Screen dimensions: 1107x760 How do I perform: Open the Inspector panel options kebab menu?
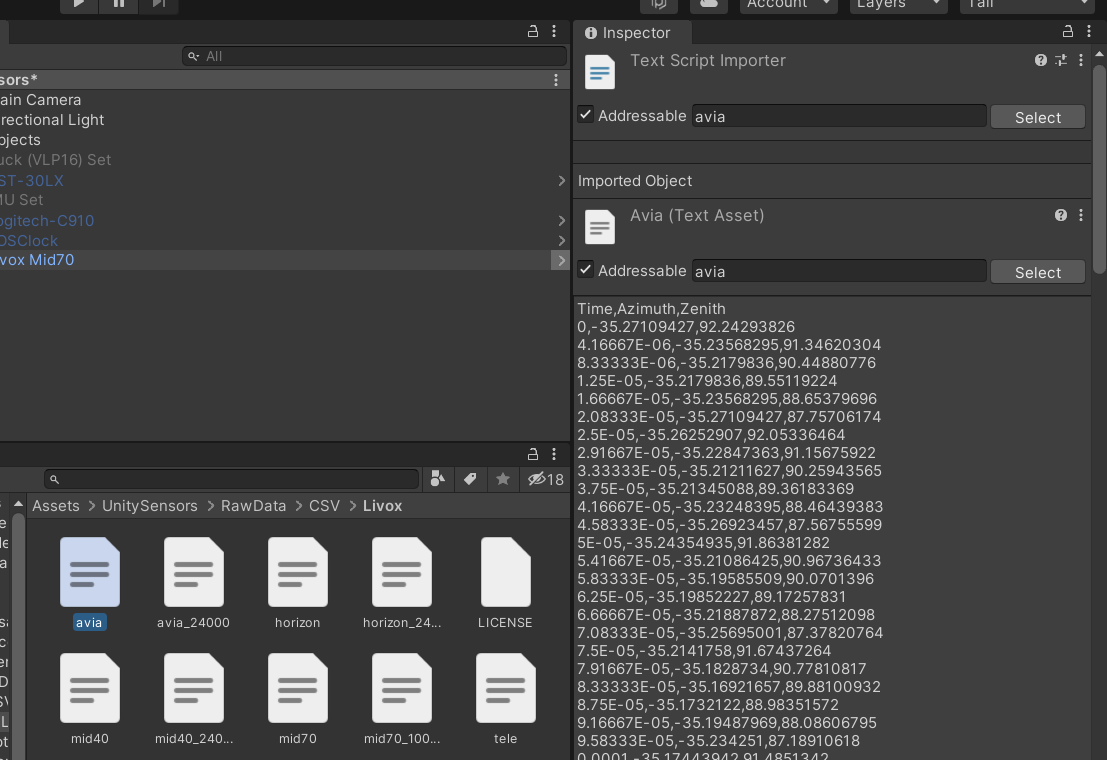coord(1089,31)
